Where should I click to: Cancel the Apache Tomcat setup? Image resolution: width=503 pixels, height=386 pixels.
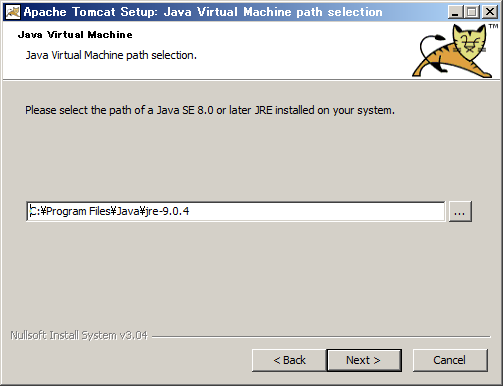(450, 360)
